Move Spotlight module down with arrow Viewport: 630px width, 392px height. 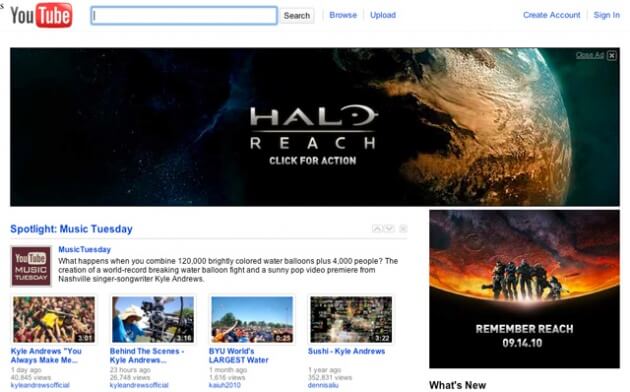pyautogui.click(x=389, y=229)
